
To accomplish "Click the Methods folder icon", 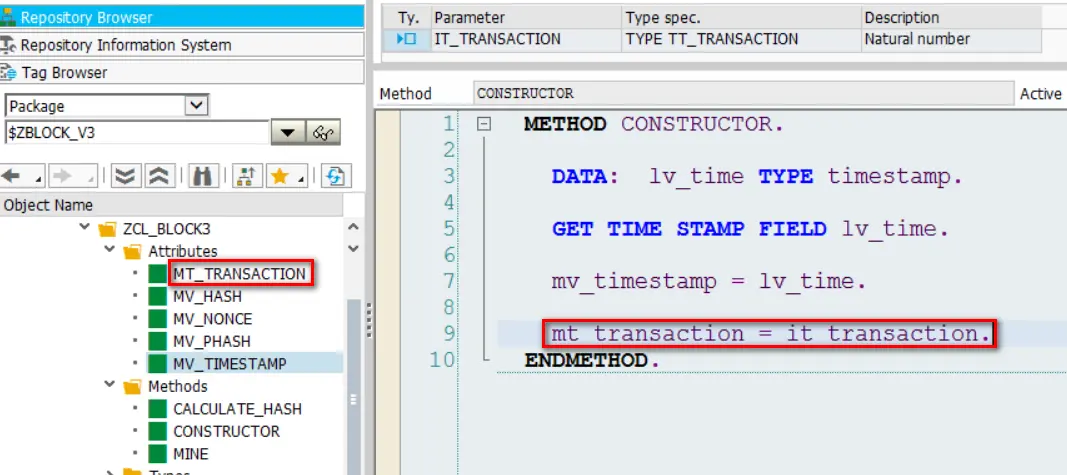I will [x=132, y=386].
